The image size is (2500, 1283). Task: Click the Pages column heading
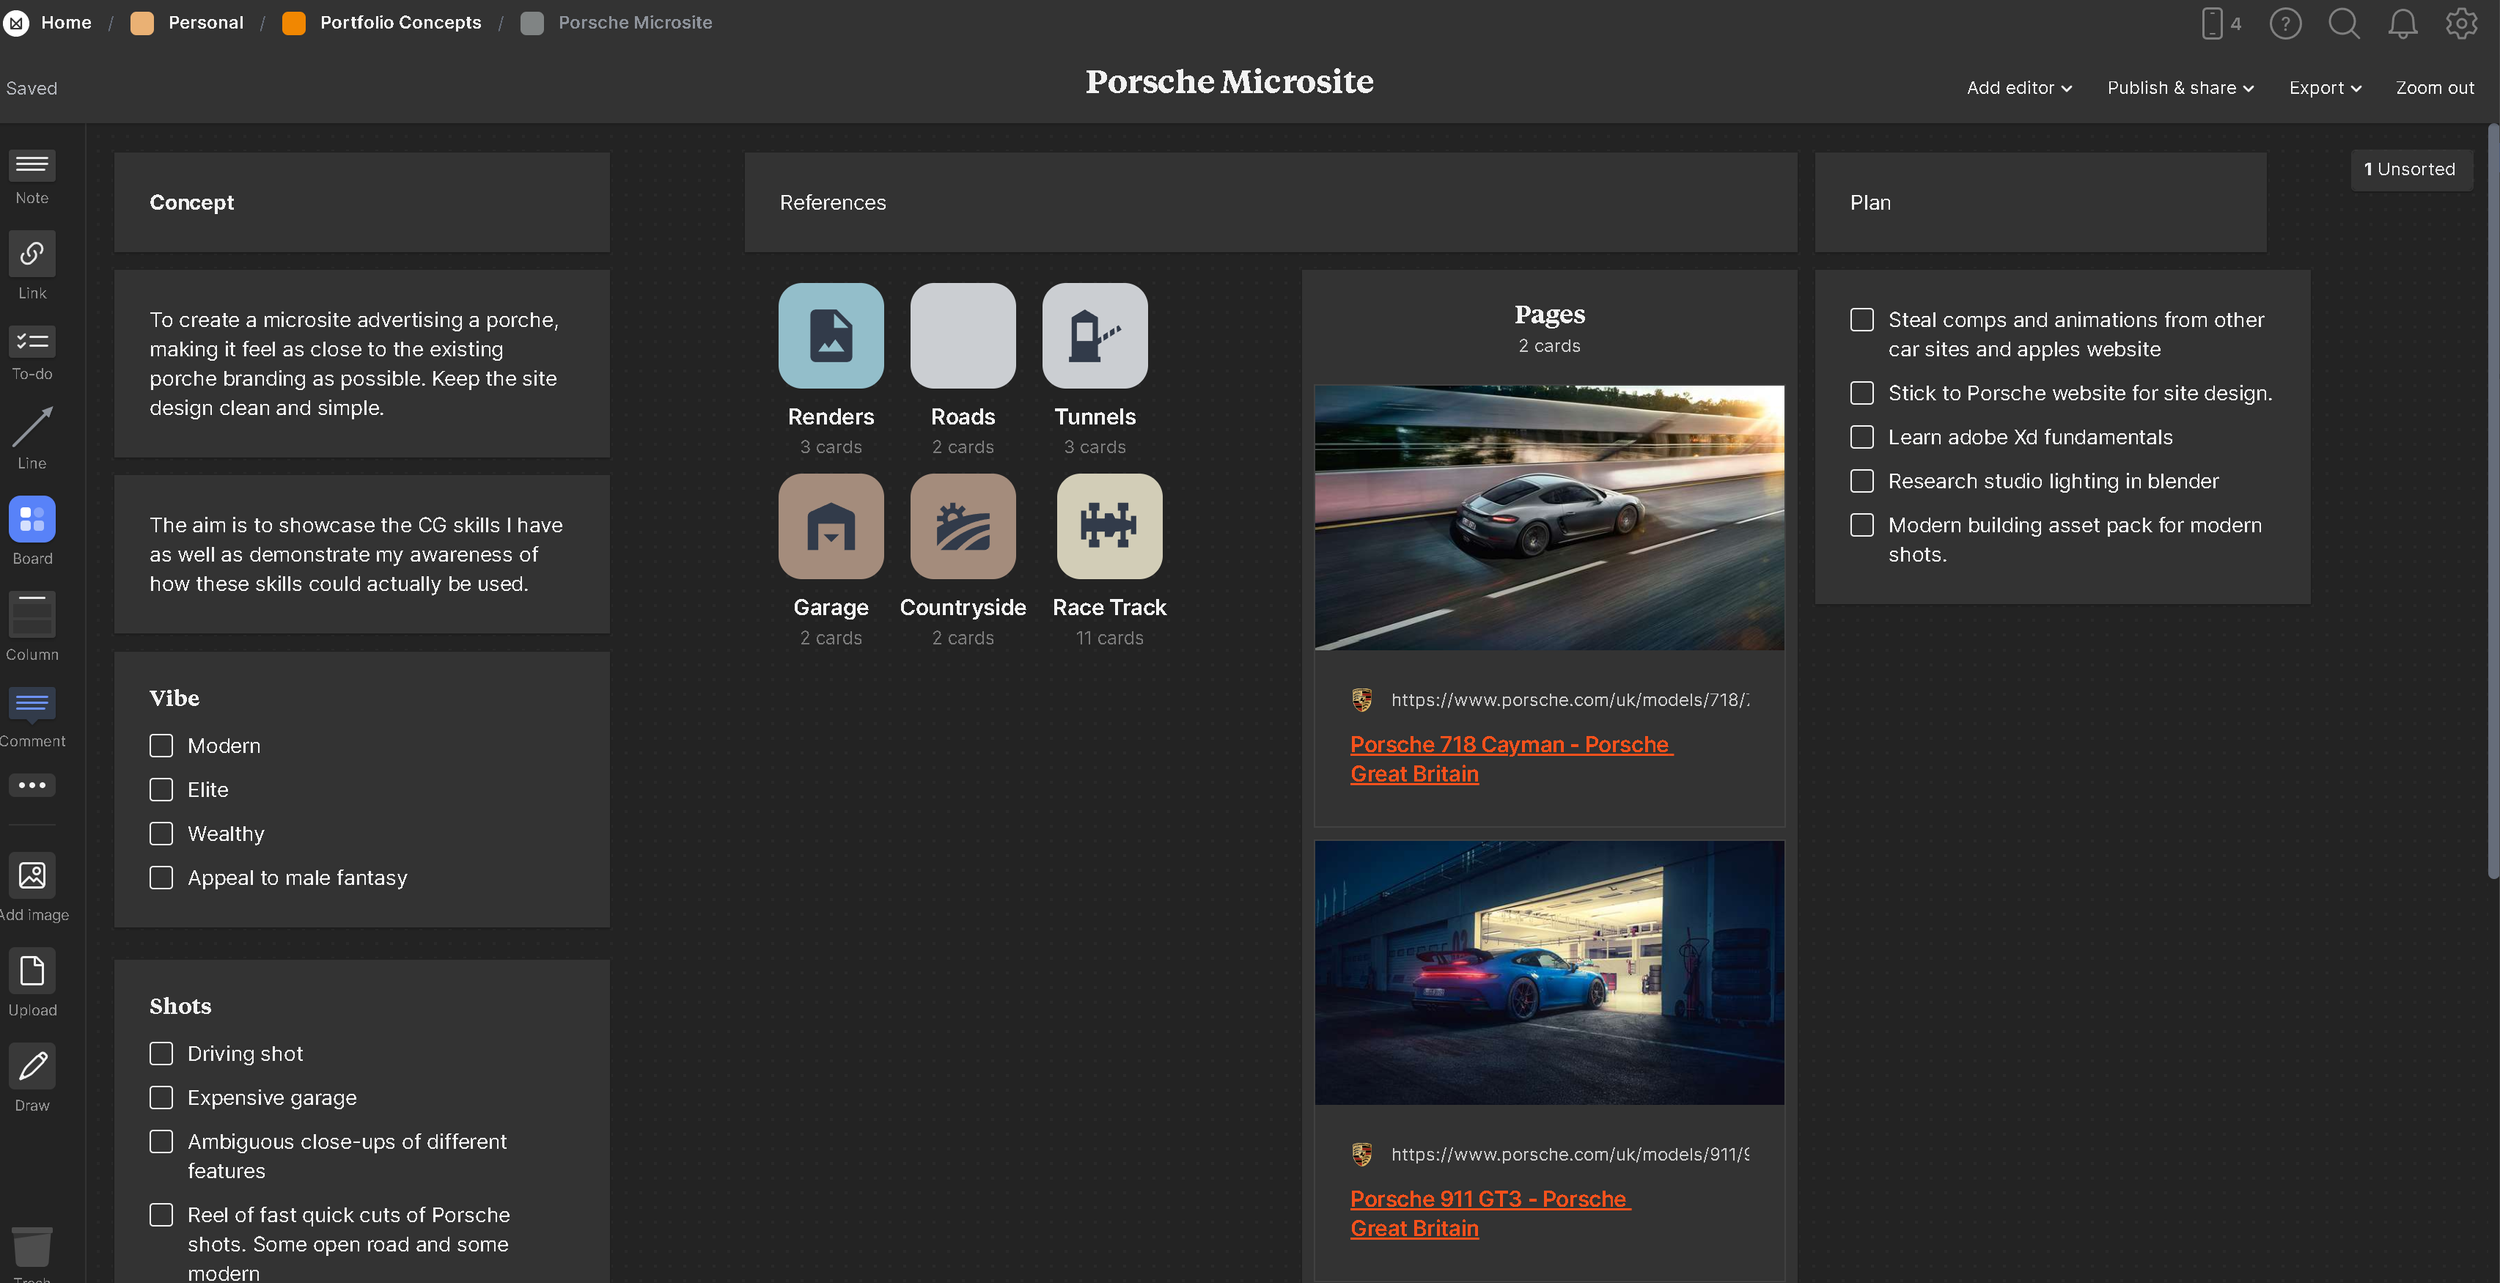pyautogui.click(x=1549, y=314)
